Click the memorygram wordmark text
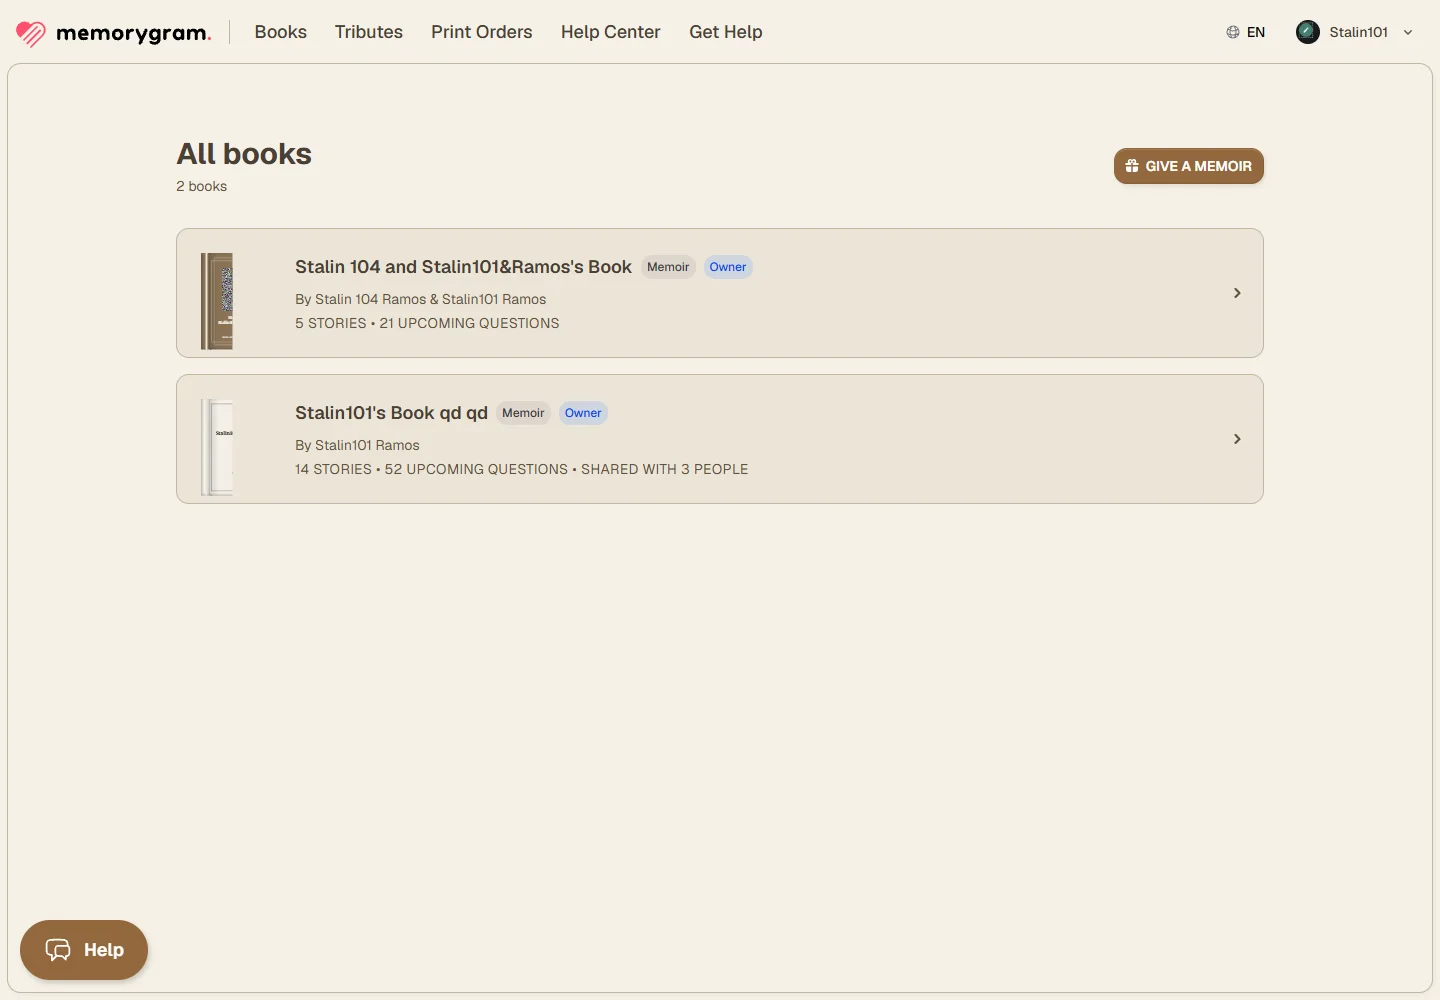The width and height of the screenshot is (1440, 1000). pos(134,33)
